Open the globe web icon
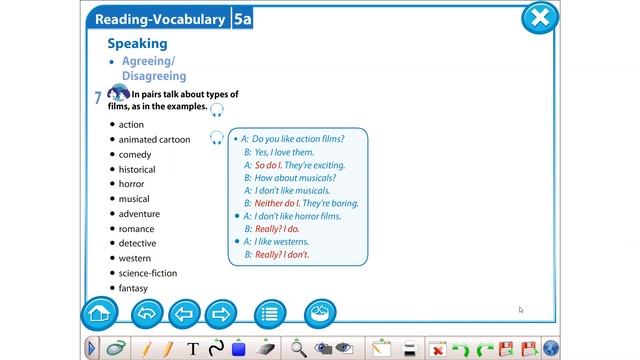This screenshot has height=360, width=640. (x=551, y=349)
